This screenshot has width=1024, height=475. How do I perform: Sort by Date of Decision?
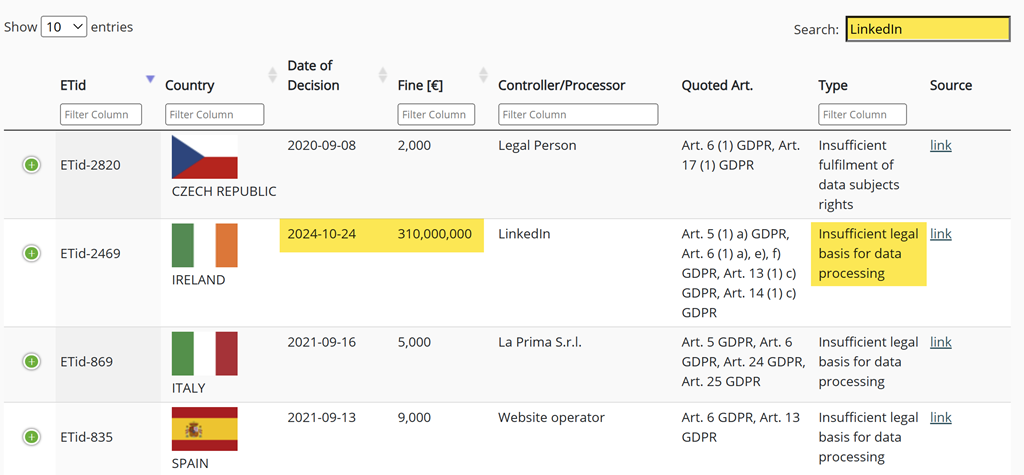(382, 76)
